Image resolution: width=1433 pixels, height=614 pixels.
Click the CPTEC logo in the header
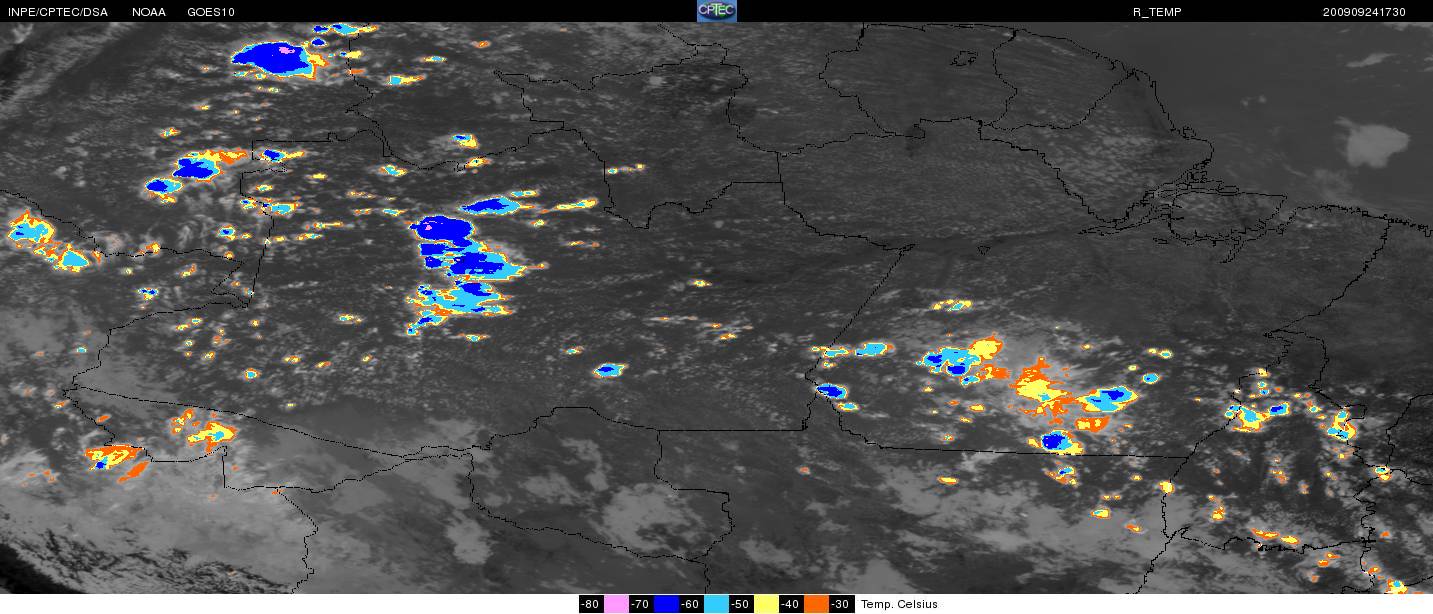point(716,11)
